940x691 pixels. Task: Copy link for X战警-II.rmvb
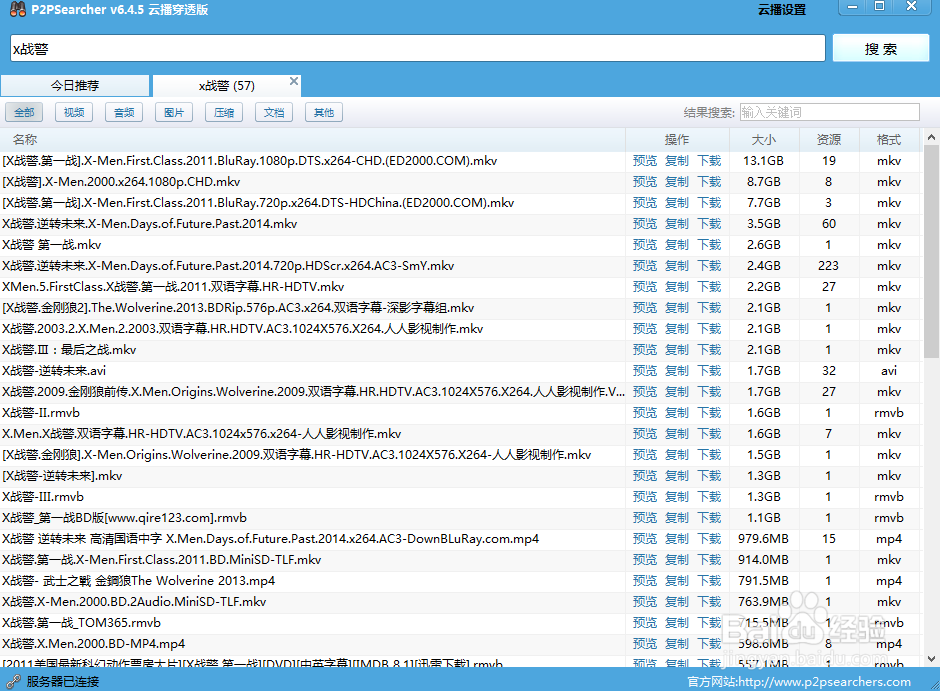(677, 412)
